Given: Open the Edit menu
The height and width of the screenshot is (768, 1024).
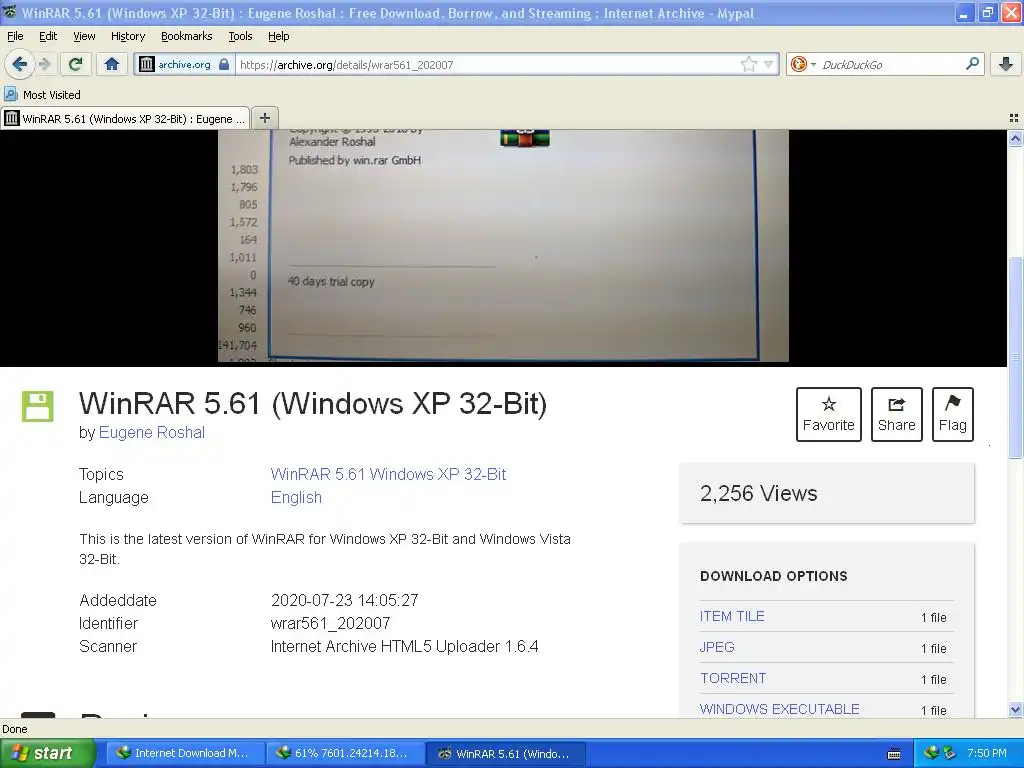Looking at the screenshot, I should coord(48,36).
